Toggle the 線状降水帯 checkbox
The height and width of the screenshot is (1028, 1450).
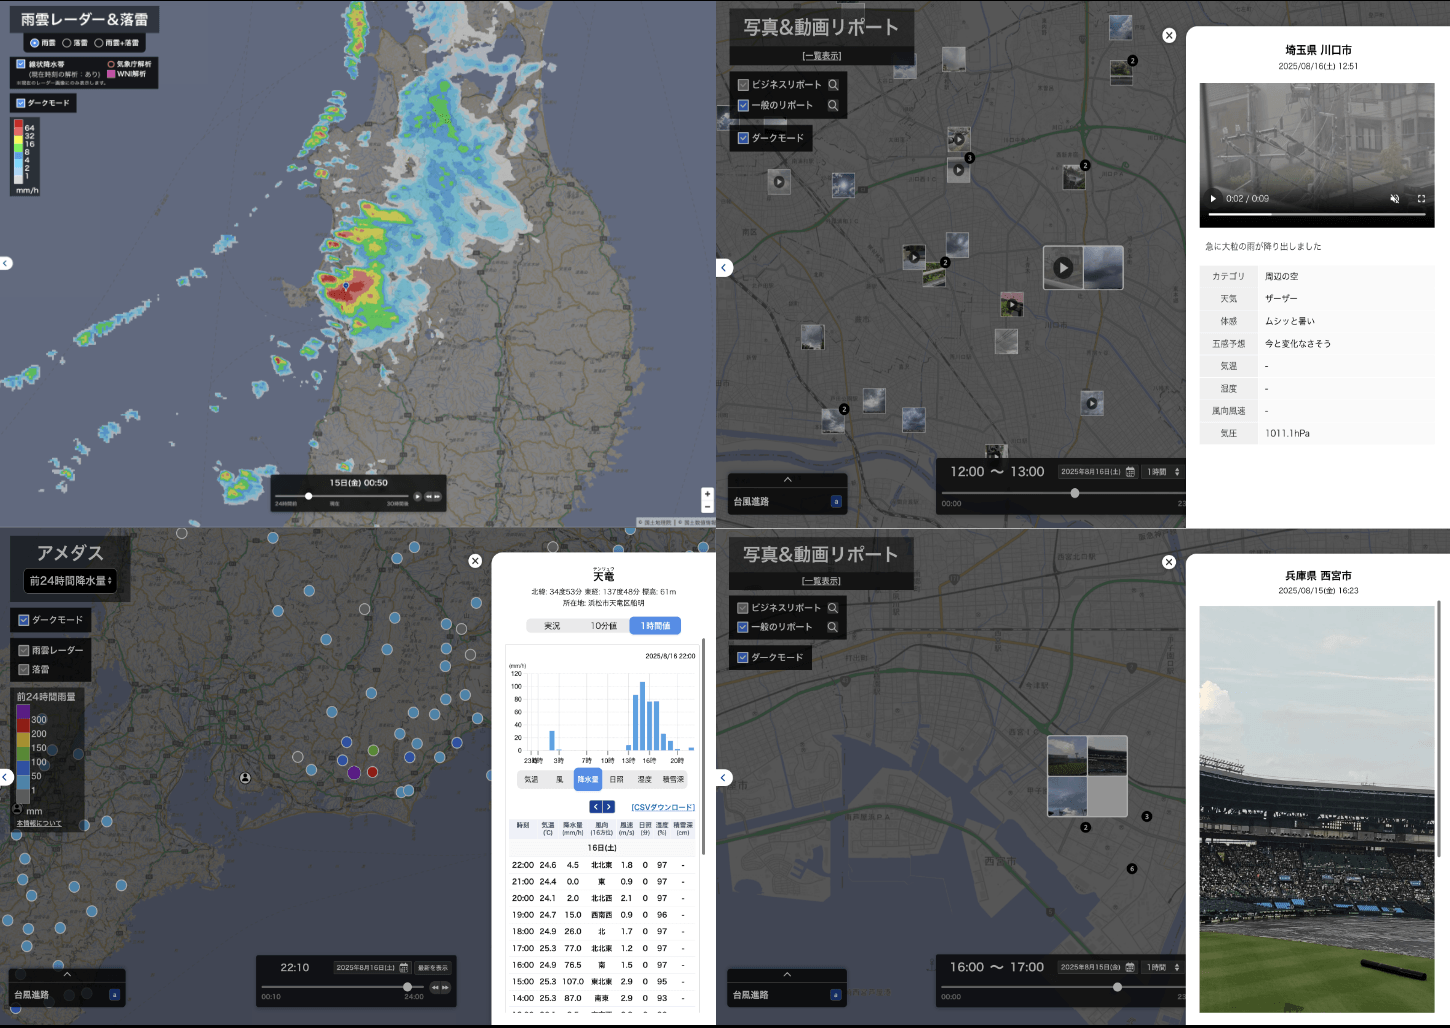(21, 64)
